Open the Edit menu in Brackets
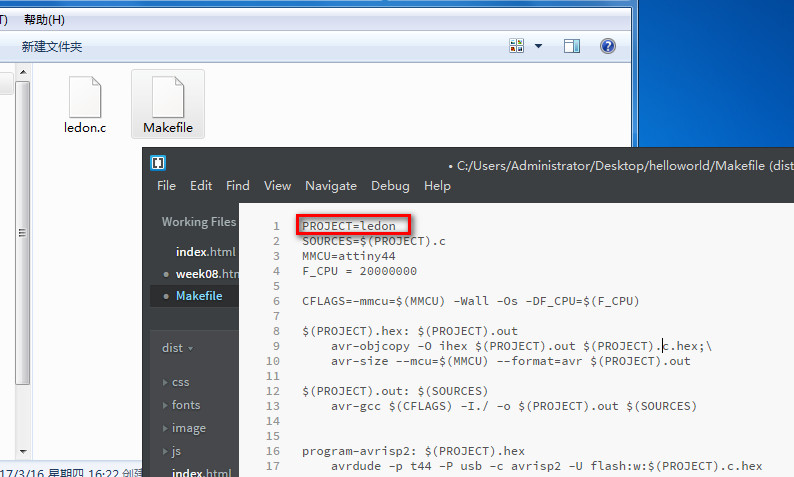This screenshot has width=794, height=477. [201, 186]
